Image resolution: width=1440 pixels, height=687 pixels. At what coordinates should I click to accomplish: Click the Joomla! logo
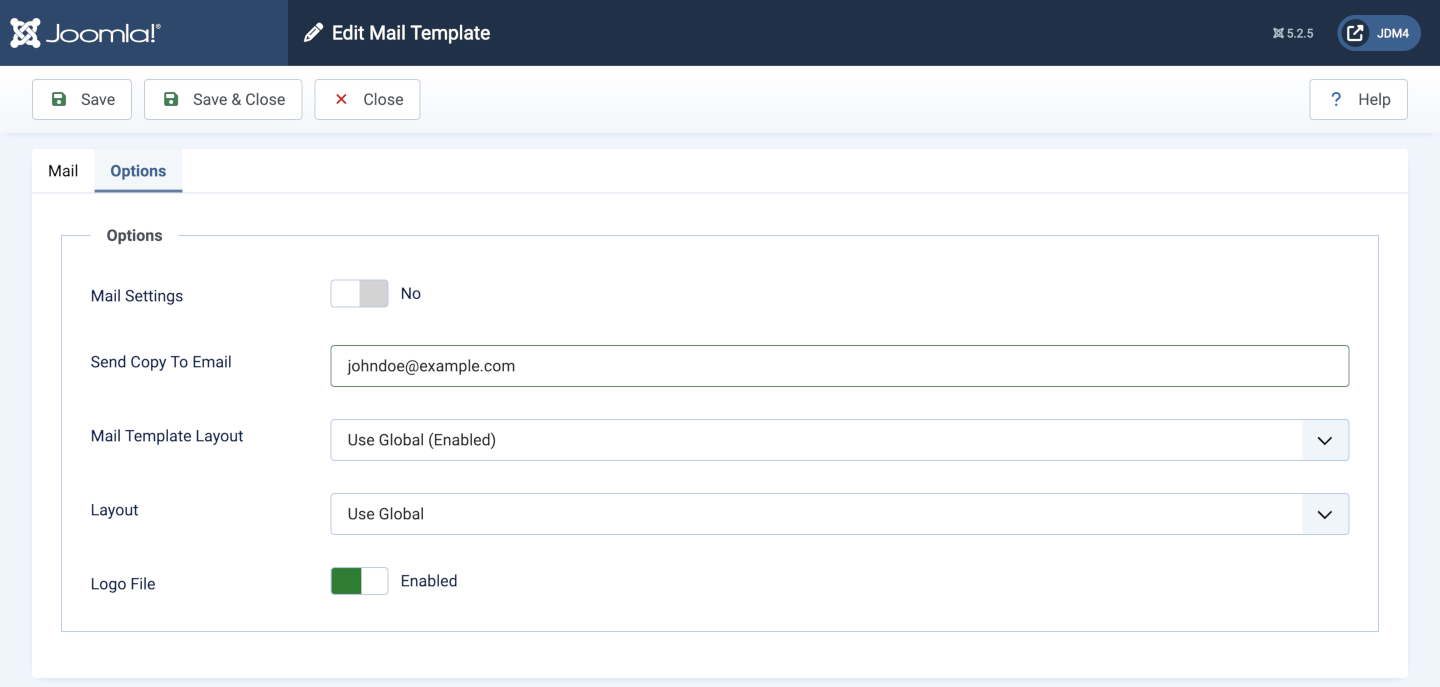click(x=85, y=33)
